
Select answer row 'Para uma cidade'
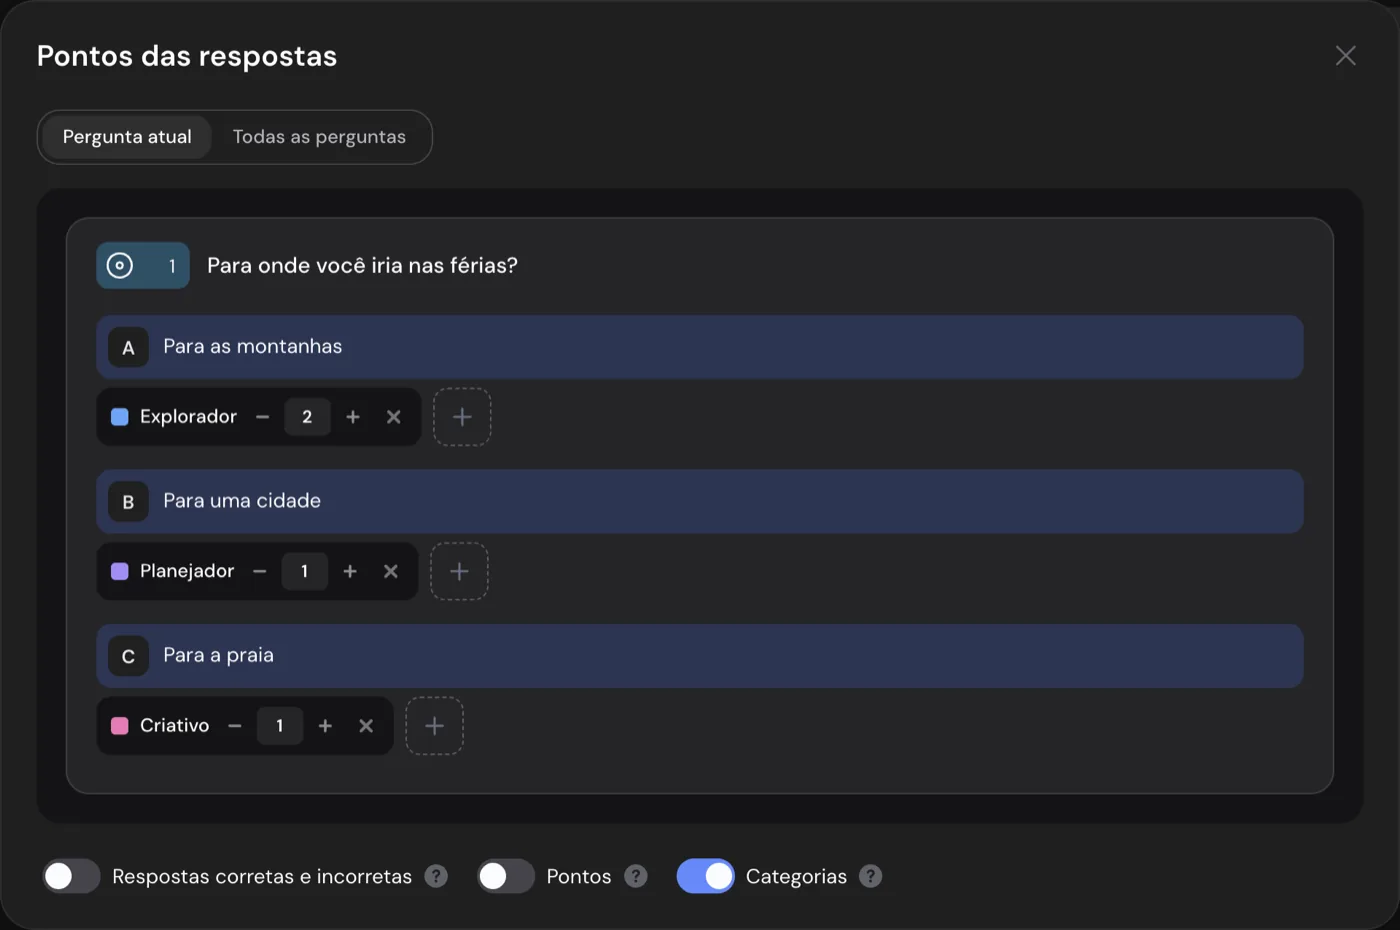point(700,501)
